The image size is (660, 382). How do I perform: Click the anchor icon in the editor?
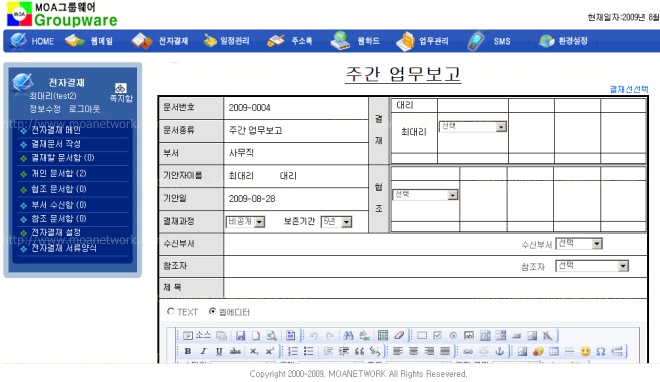click(499, 351)
